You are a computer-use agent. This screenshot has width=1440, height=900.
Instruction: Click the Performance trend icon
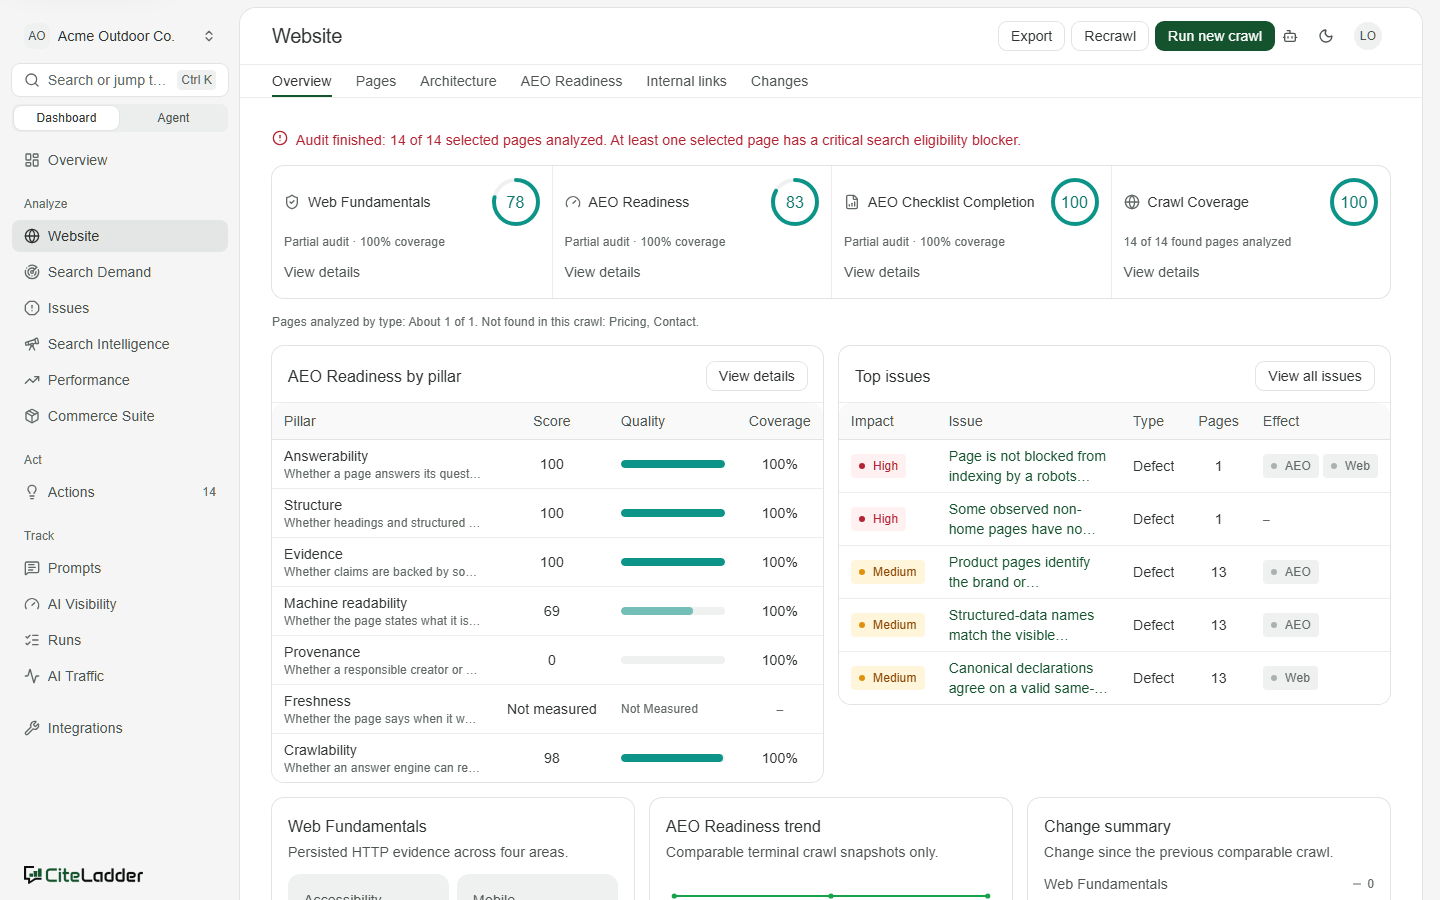tap(32, 380)
